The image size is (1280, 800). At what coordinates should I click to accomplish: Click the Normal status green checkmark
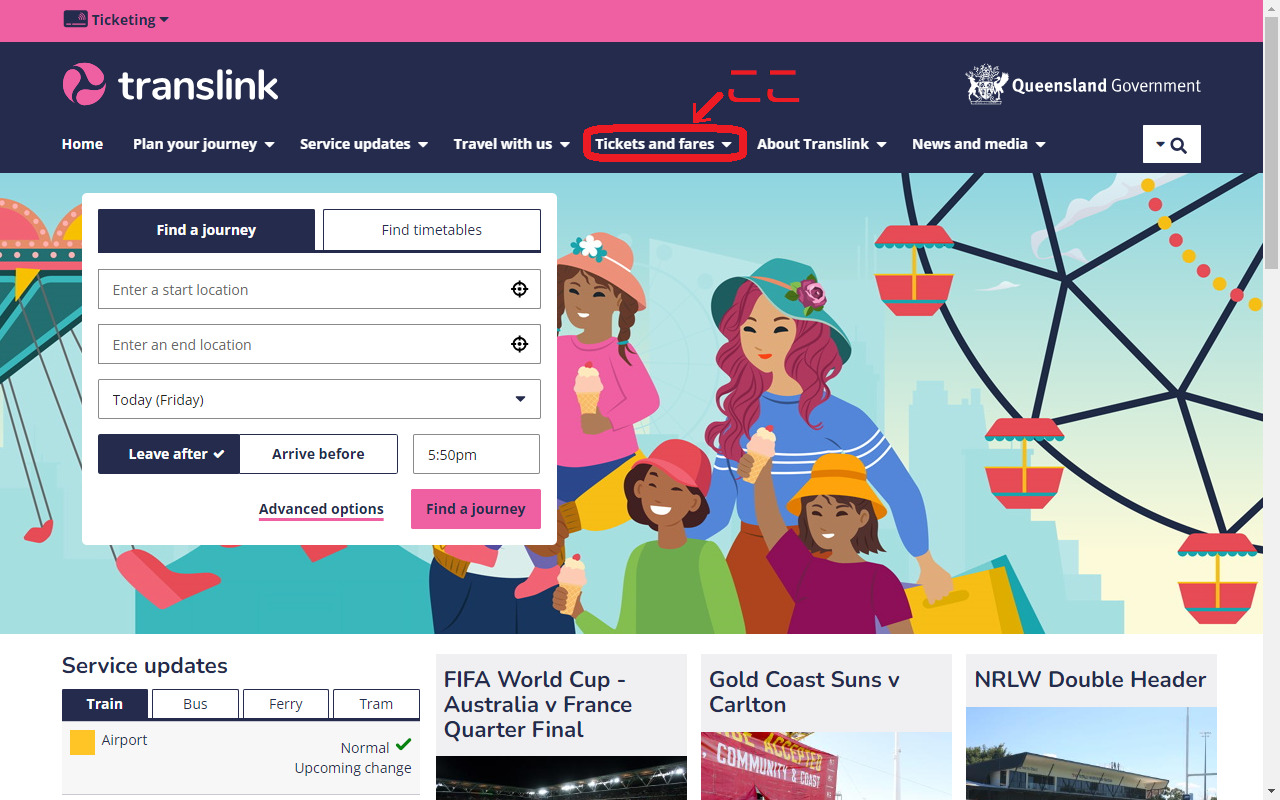click(x=403, y=745)
